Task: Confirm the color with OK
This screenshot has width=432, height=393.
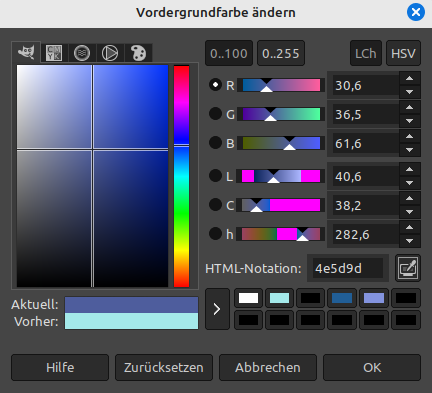Action: click(372, 368)
